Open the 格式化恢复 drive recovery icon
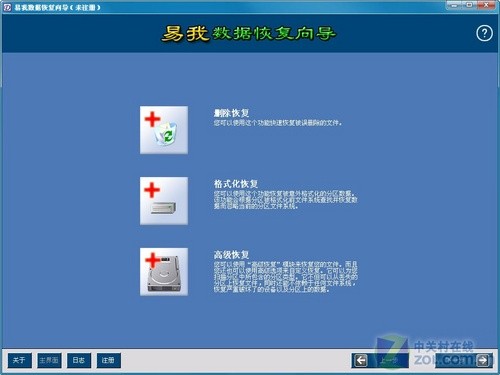Image resolution: width=500 pixels, height=375 pixels. (x=164, y=201)
